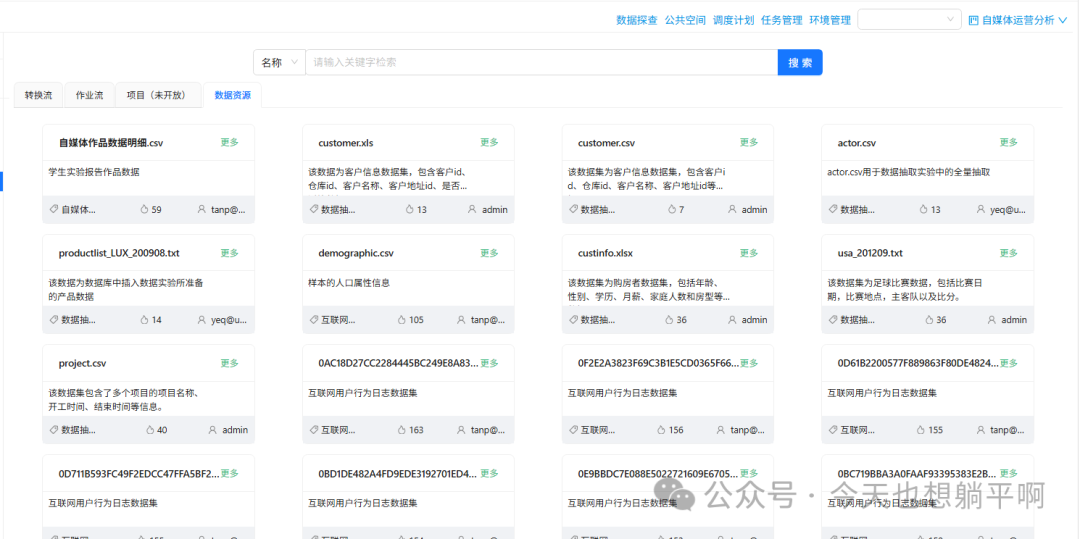Open the usa_201209.txt card title
This screenshot has height=539, width=1080.
(870, 253)
